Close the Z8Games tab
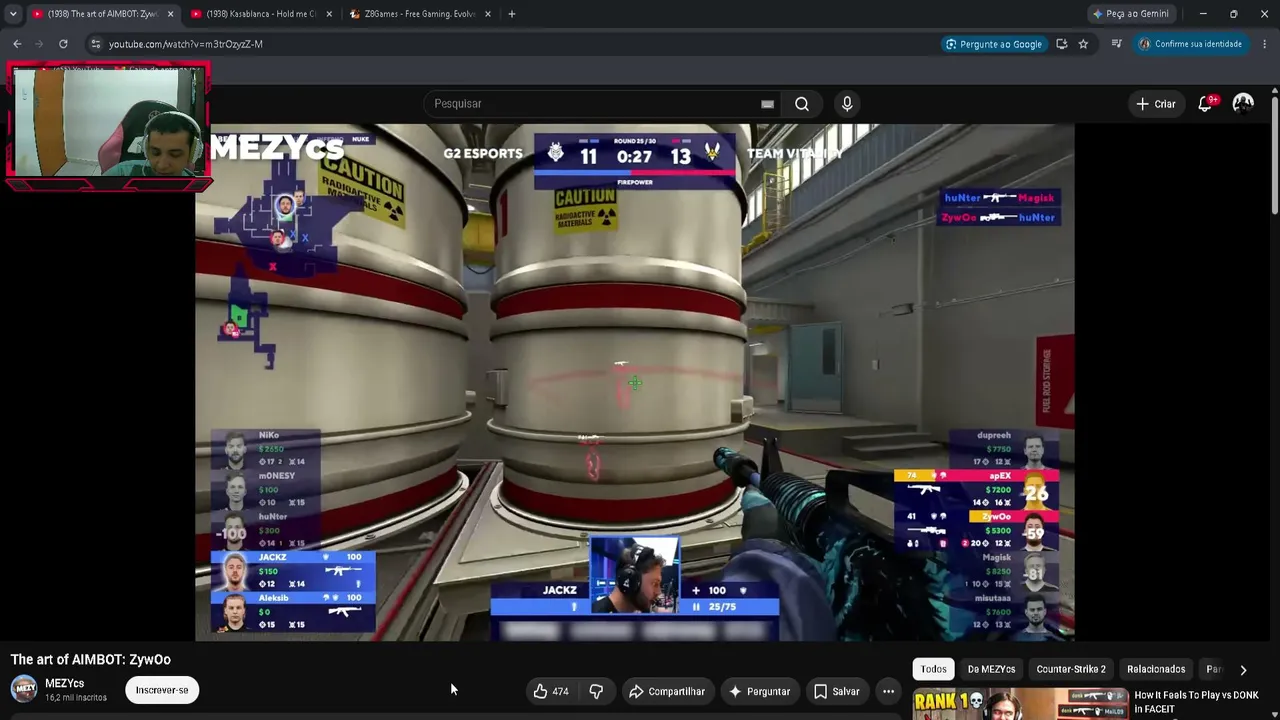Screen dimensions: 1280x720 488,14
